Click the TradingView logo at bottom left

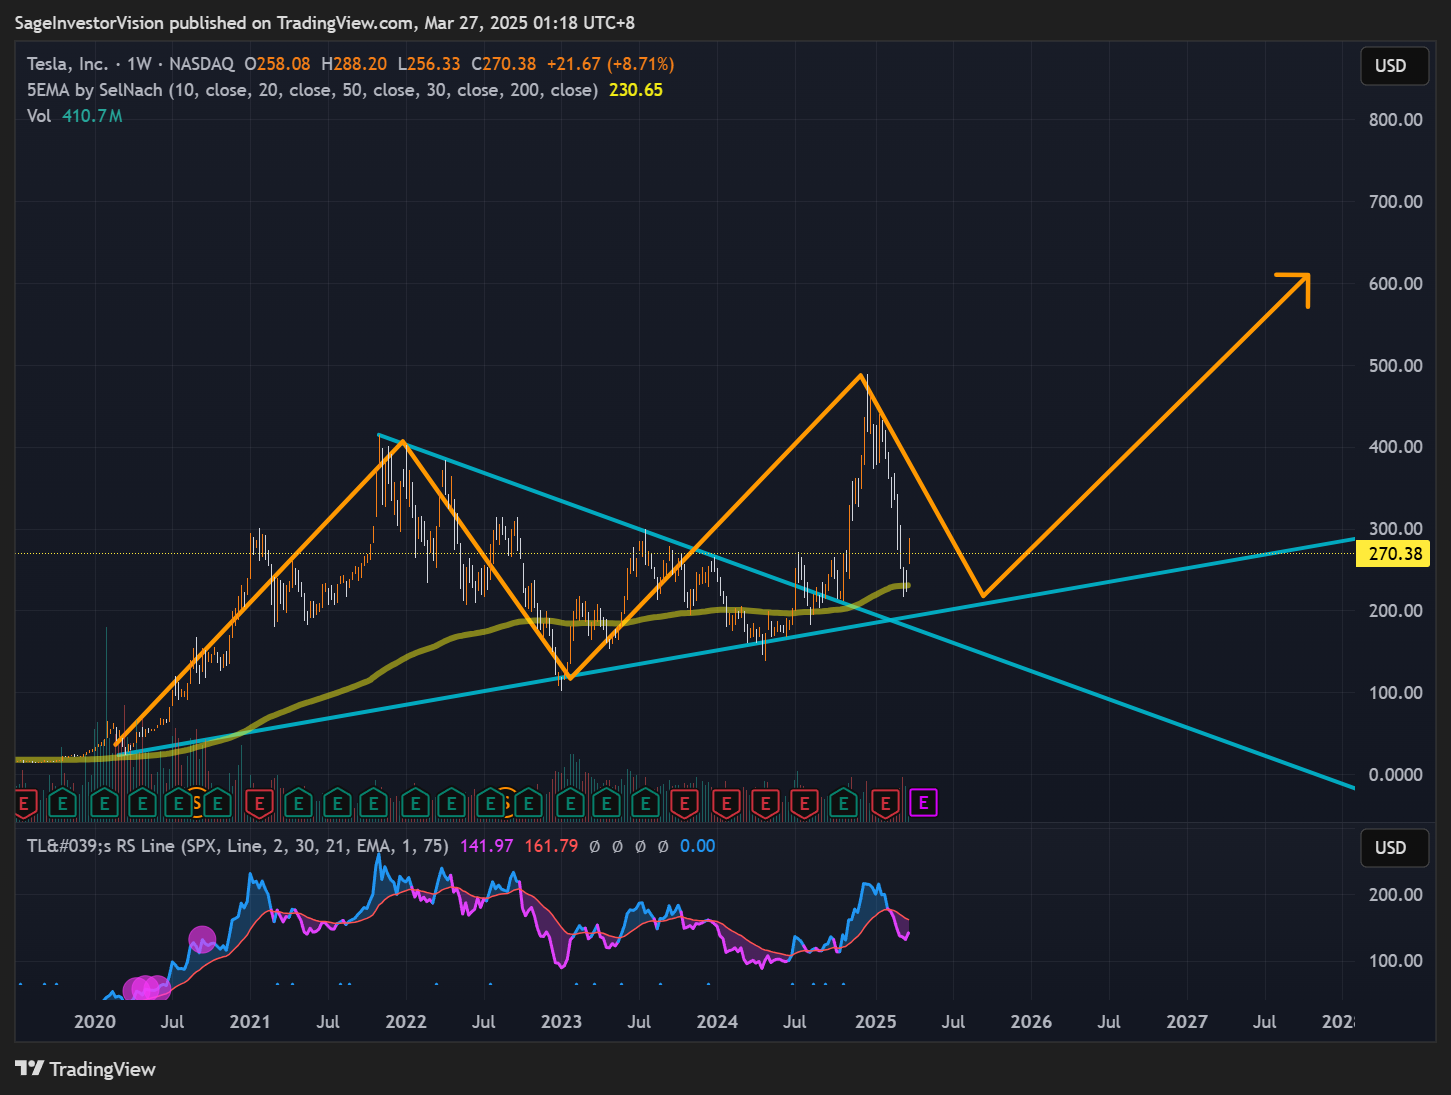(86, 1069)
